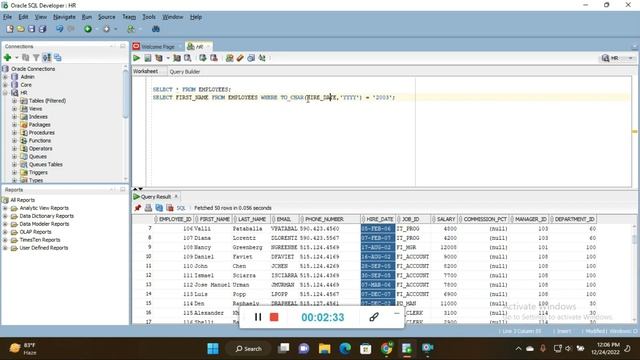The image size is (640, 360).
Task: Click the green plus New Connection icon
Action: 7,58
